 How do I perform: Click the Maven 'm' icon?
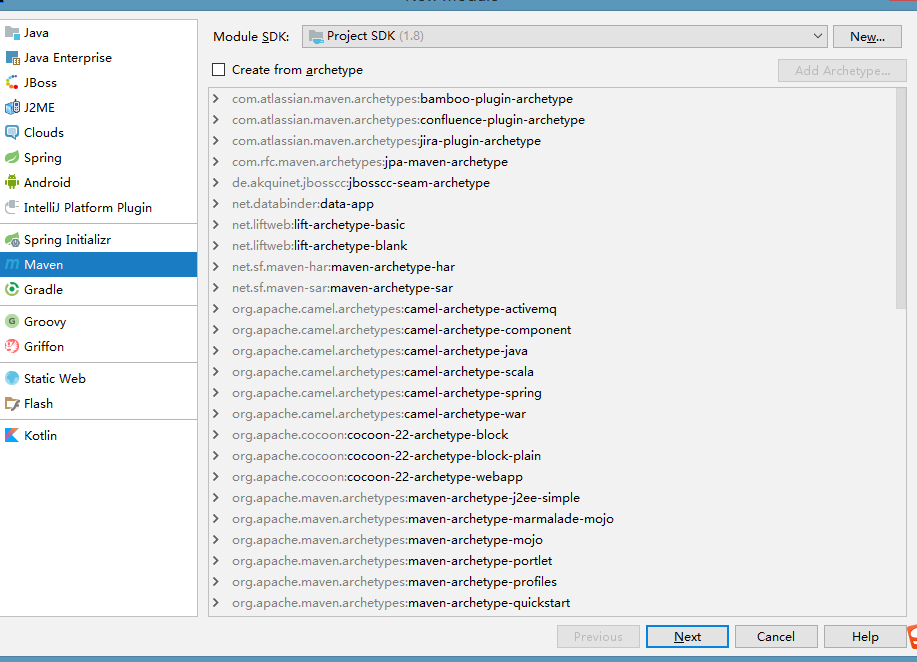point(12,264)
